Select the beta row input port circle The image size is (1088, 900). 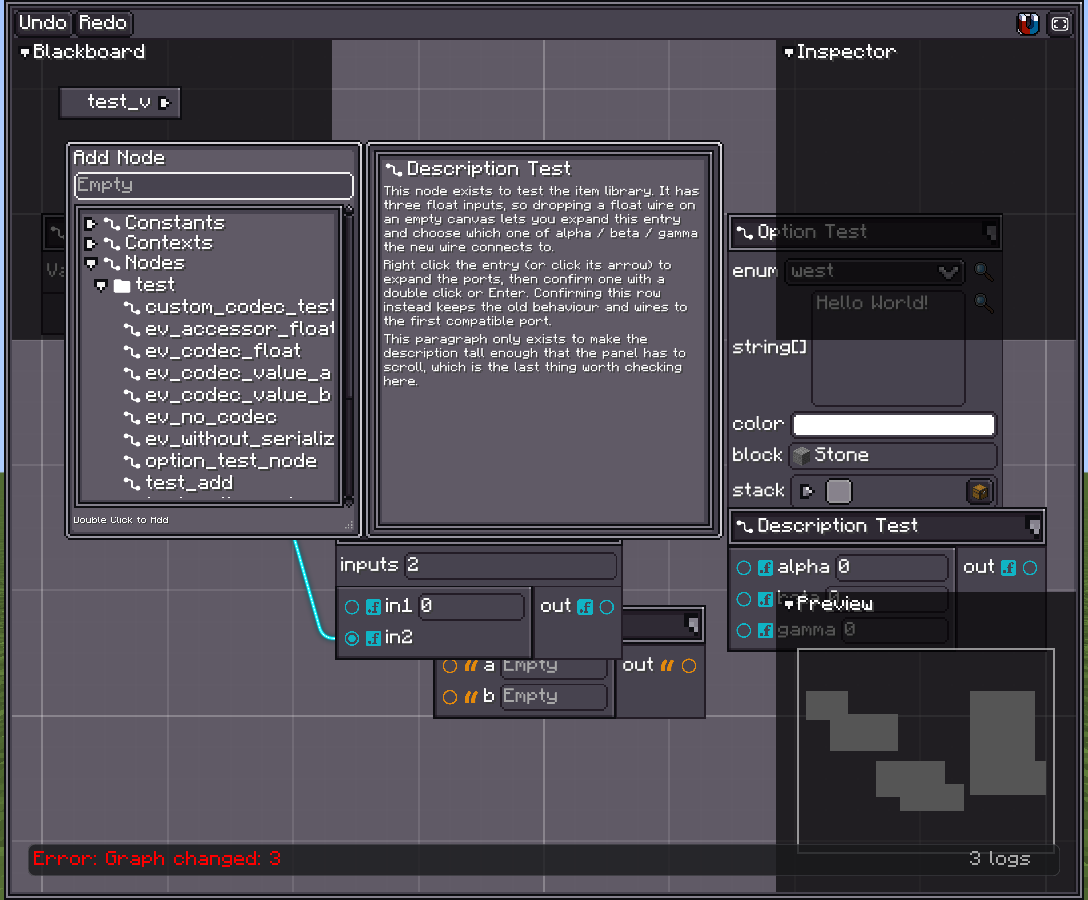point(744,600)
